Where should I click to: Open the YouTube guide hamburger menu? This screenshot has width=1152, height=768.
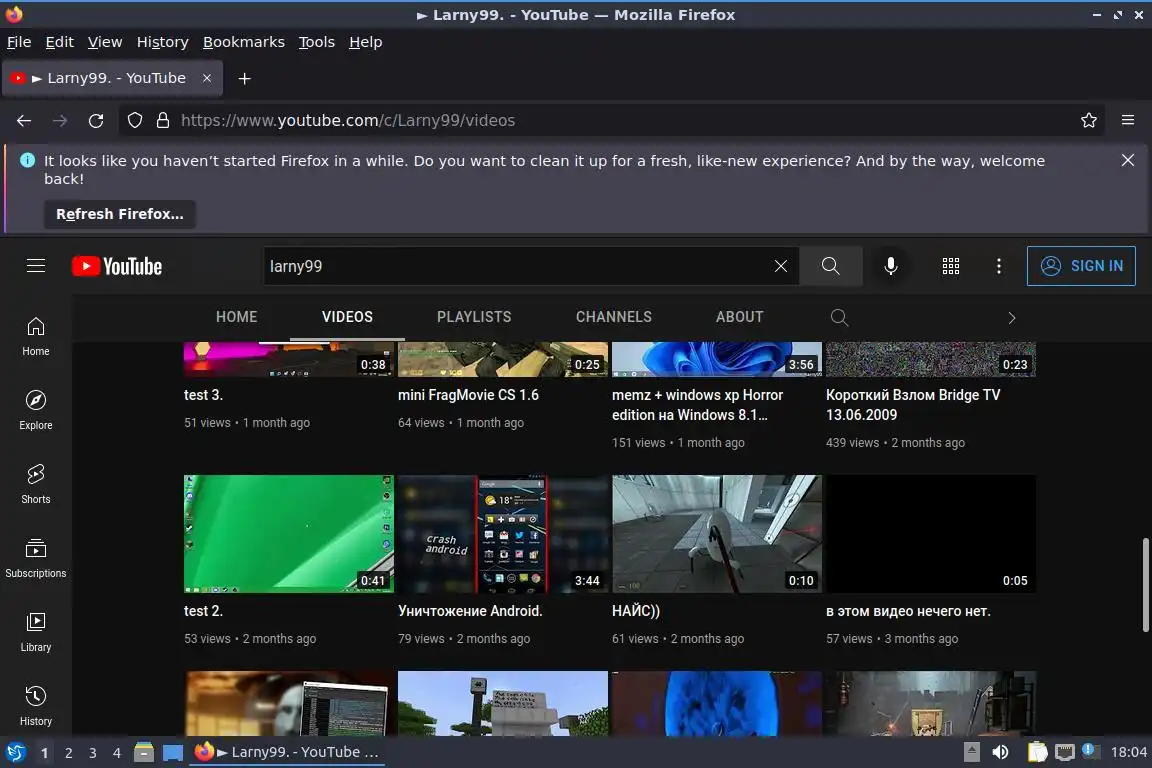[36, 266]
